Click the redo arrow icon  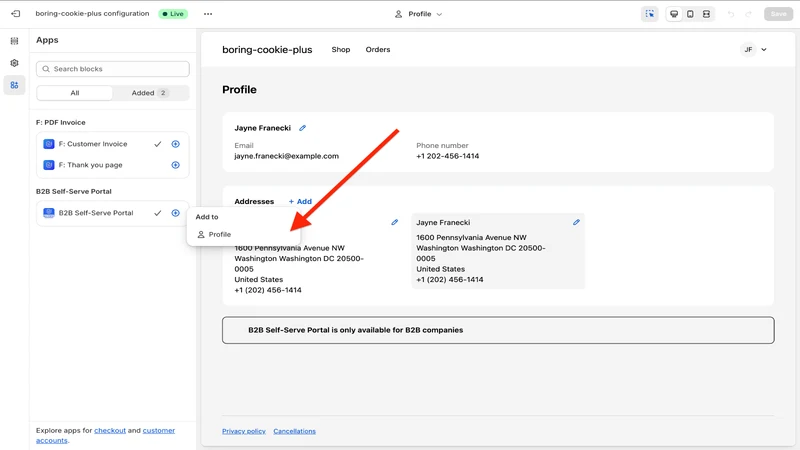coord(748,14)
